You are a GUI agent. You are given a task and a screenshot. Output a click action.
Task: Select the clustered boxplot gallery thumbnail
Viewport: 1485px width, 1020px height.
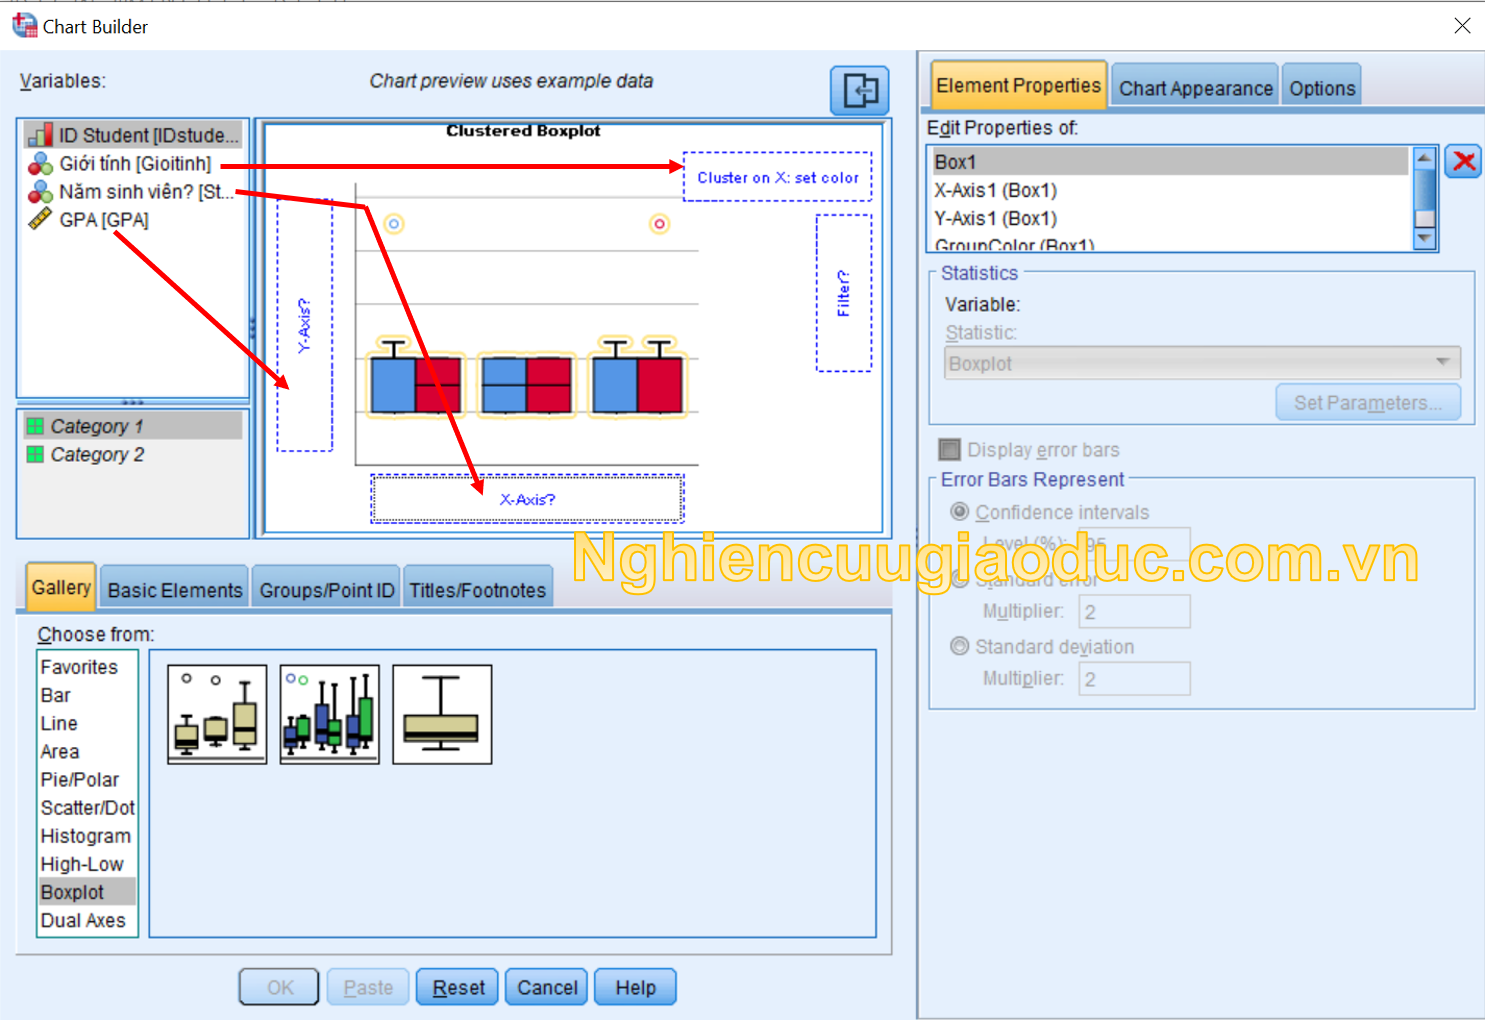(330, 714)
